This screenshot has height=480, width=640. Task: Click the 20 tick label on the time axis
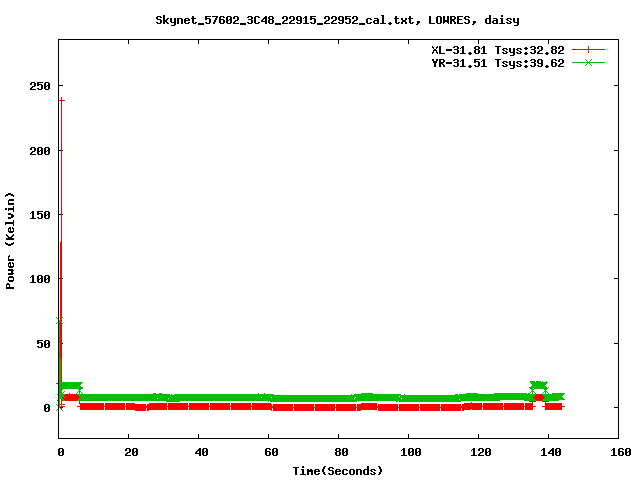(x=129, y=452)
